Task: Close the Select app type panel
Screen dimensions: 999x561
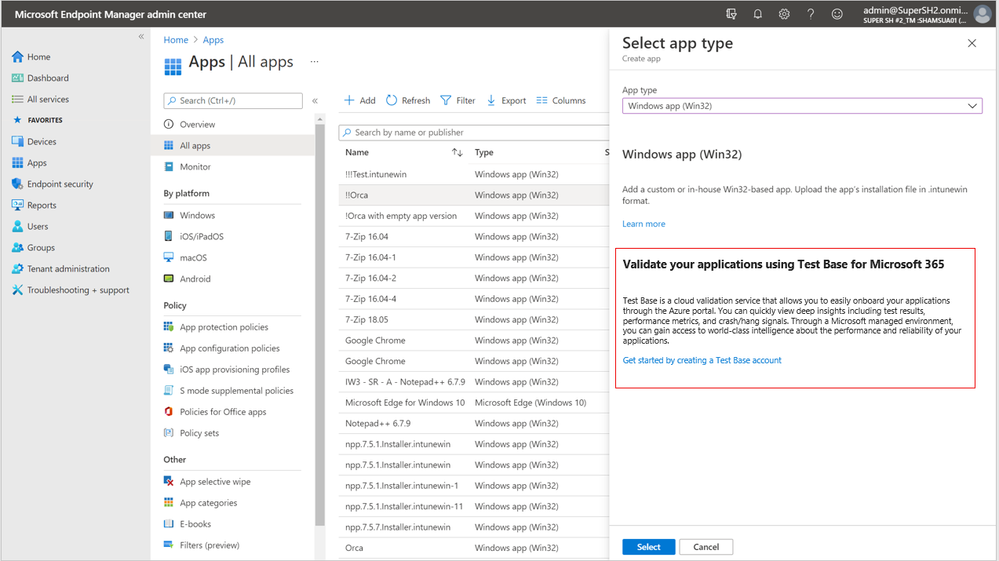Action: pyautogui.click(x=972, y=43)
